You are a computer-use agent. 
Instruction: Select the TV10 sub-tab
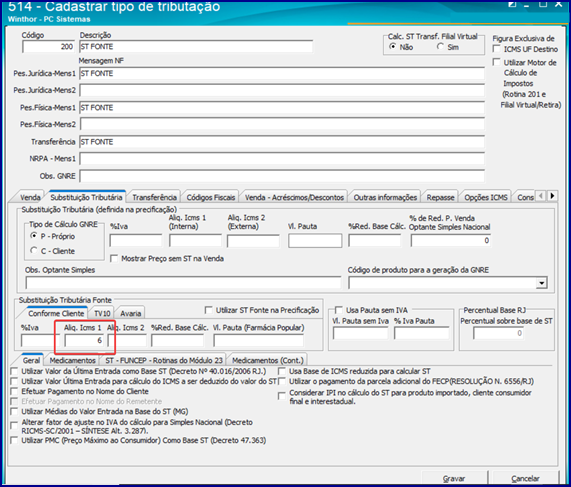click(x=102, y=313)
